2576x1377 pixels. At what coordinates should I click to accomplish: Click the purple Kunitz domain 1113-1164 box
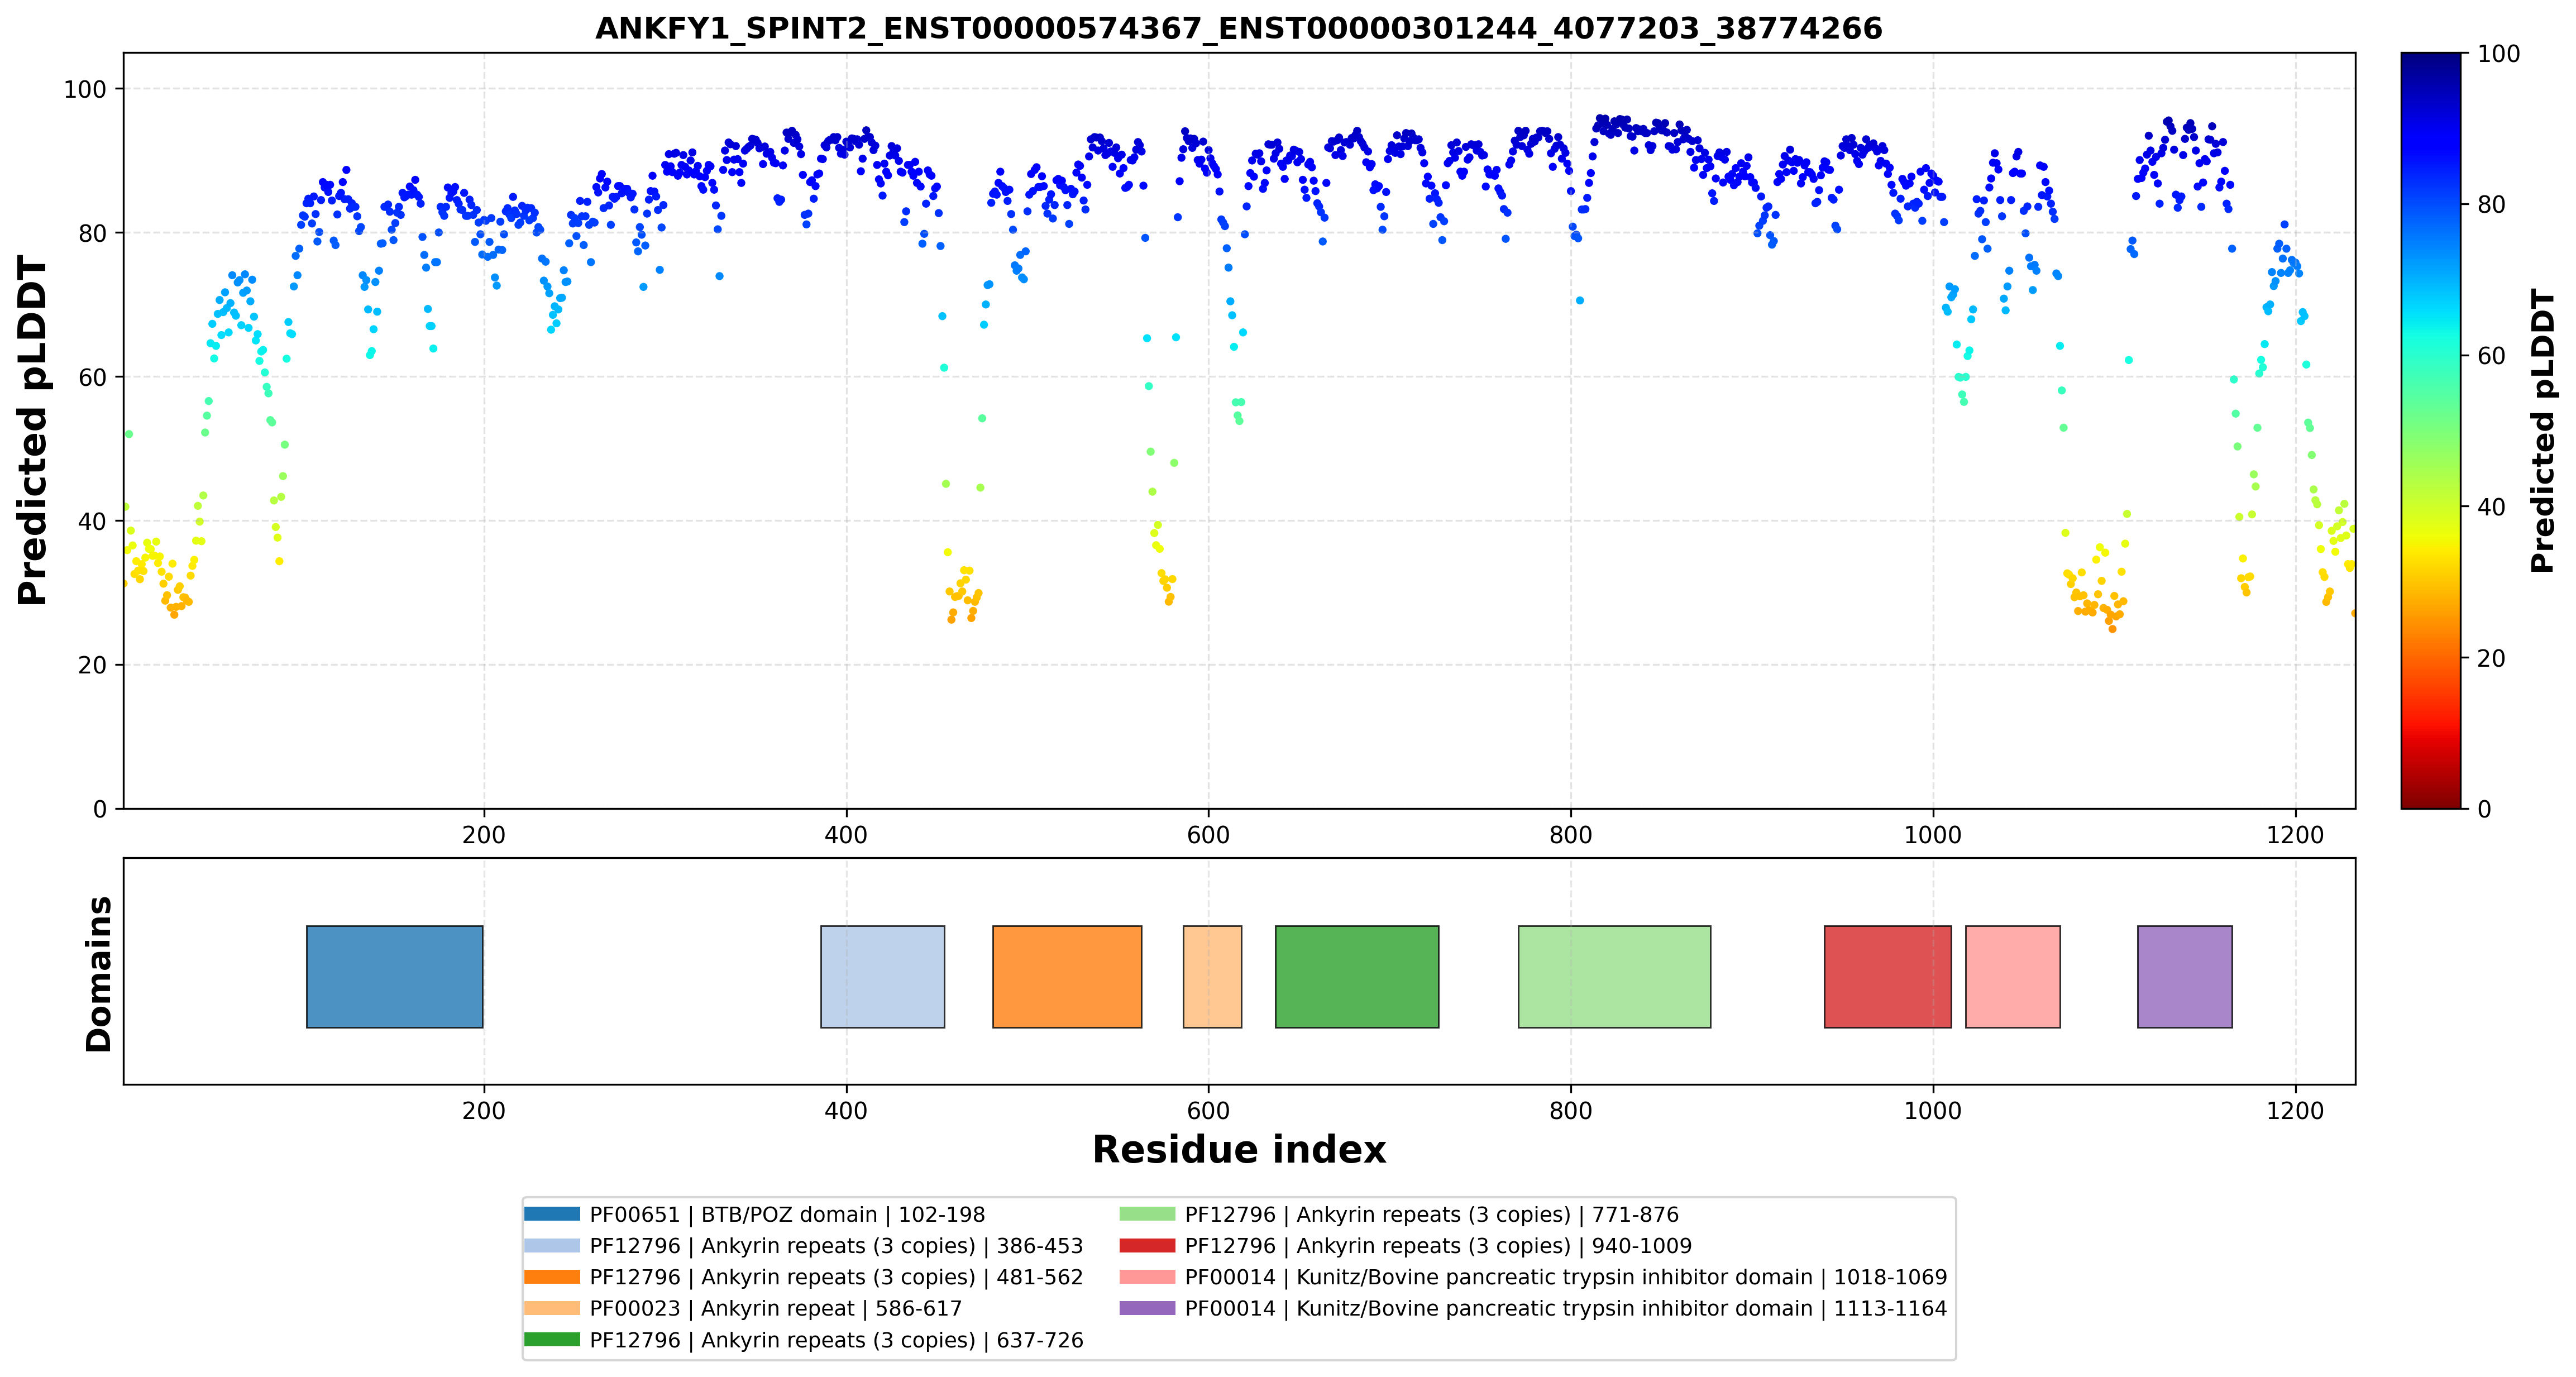click(2184, 976)
